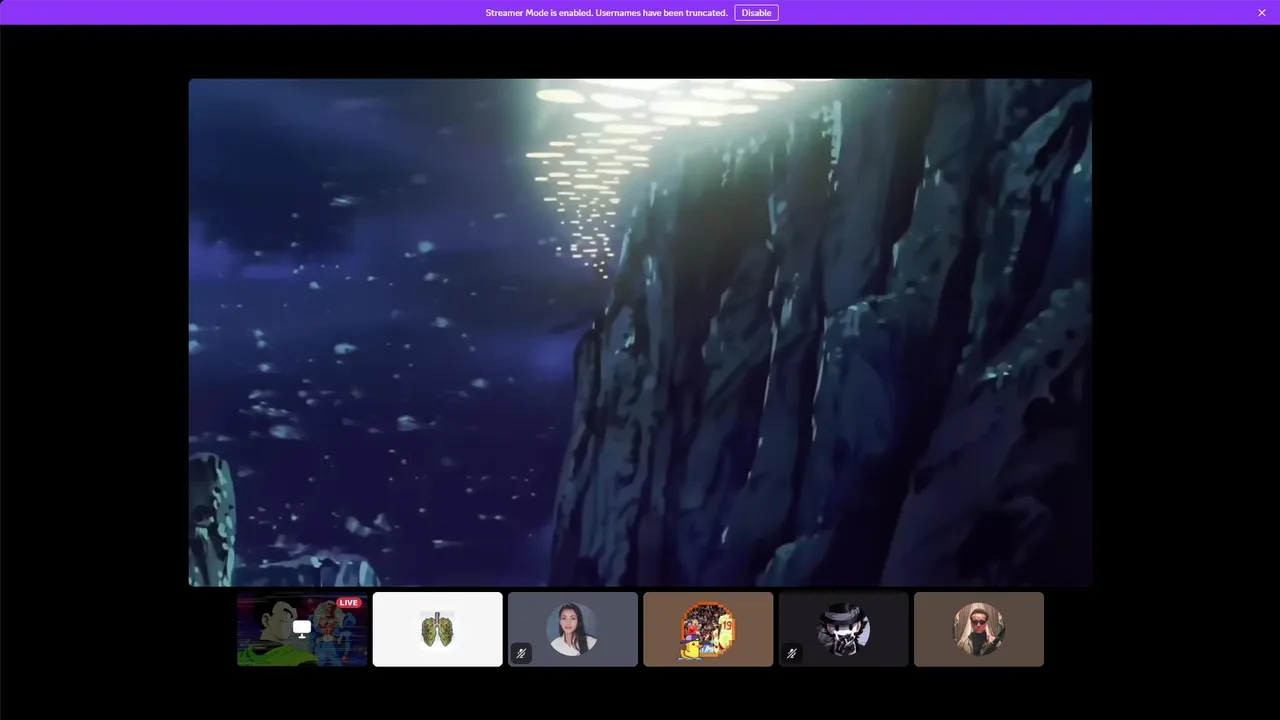Image resolution: width=1280 pixels, height=720 pixels.
Task: Click the main shared stream video
Action: [640, 332]
